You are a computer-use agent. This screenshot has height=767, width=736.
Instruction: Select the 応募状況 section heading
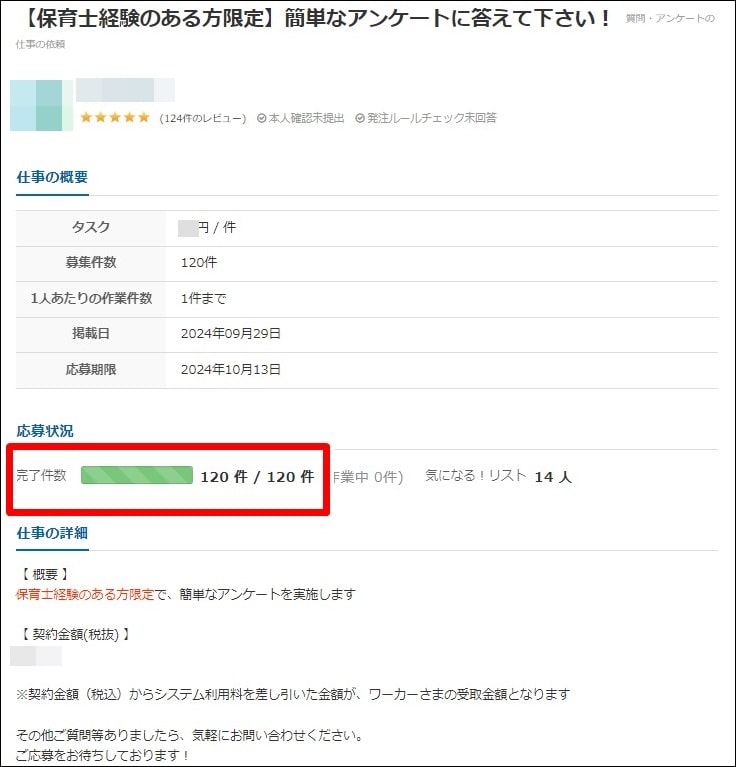(45, 431)
